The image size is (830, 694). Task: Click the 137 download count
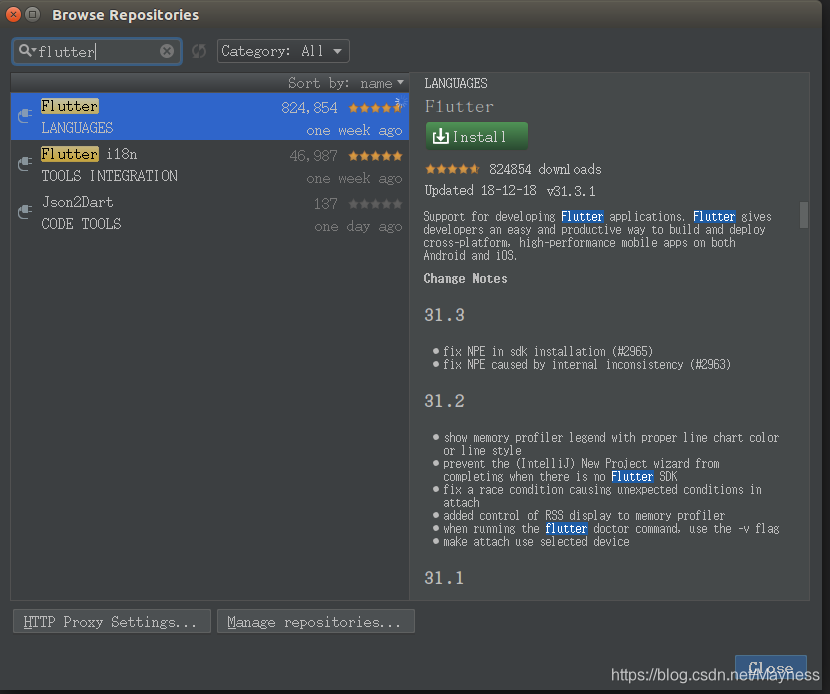coord(326,204)
